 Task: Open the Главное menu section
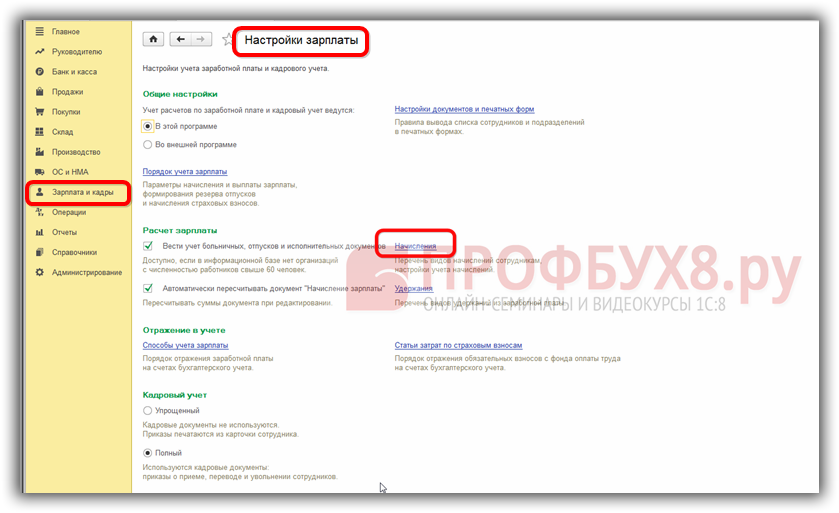(66, 32)
